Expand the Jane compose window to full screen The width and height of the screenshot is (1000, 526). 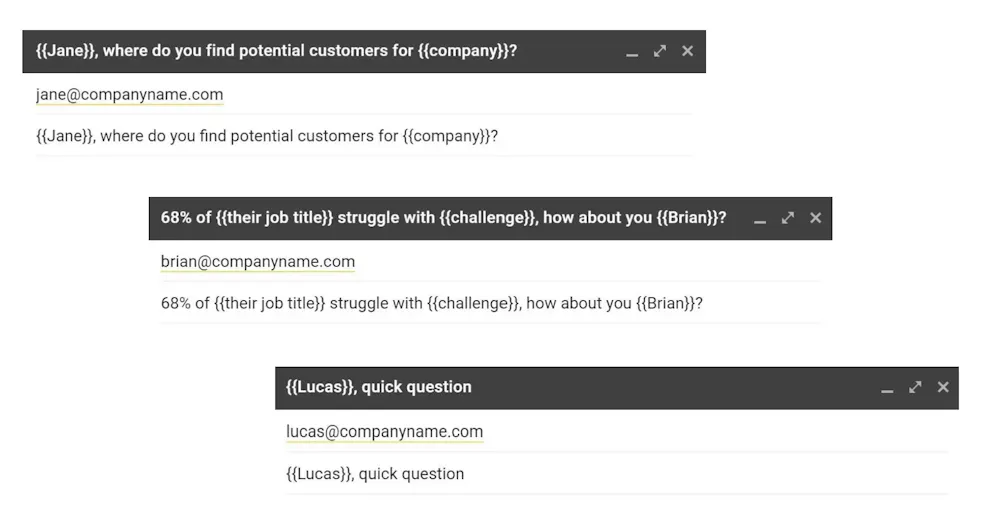[660, 51]
